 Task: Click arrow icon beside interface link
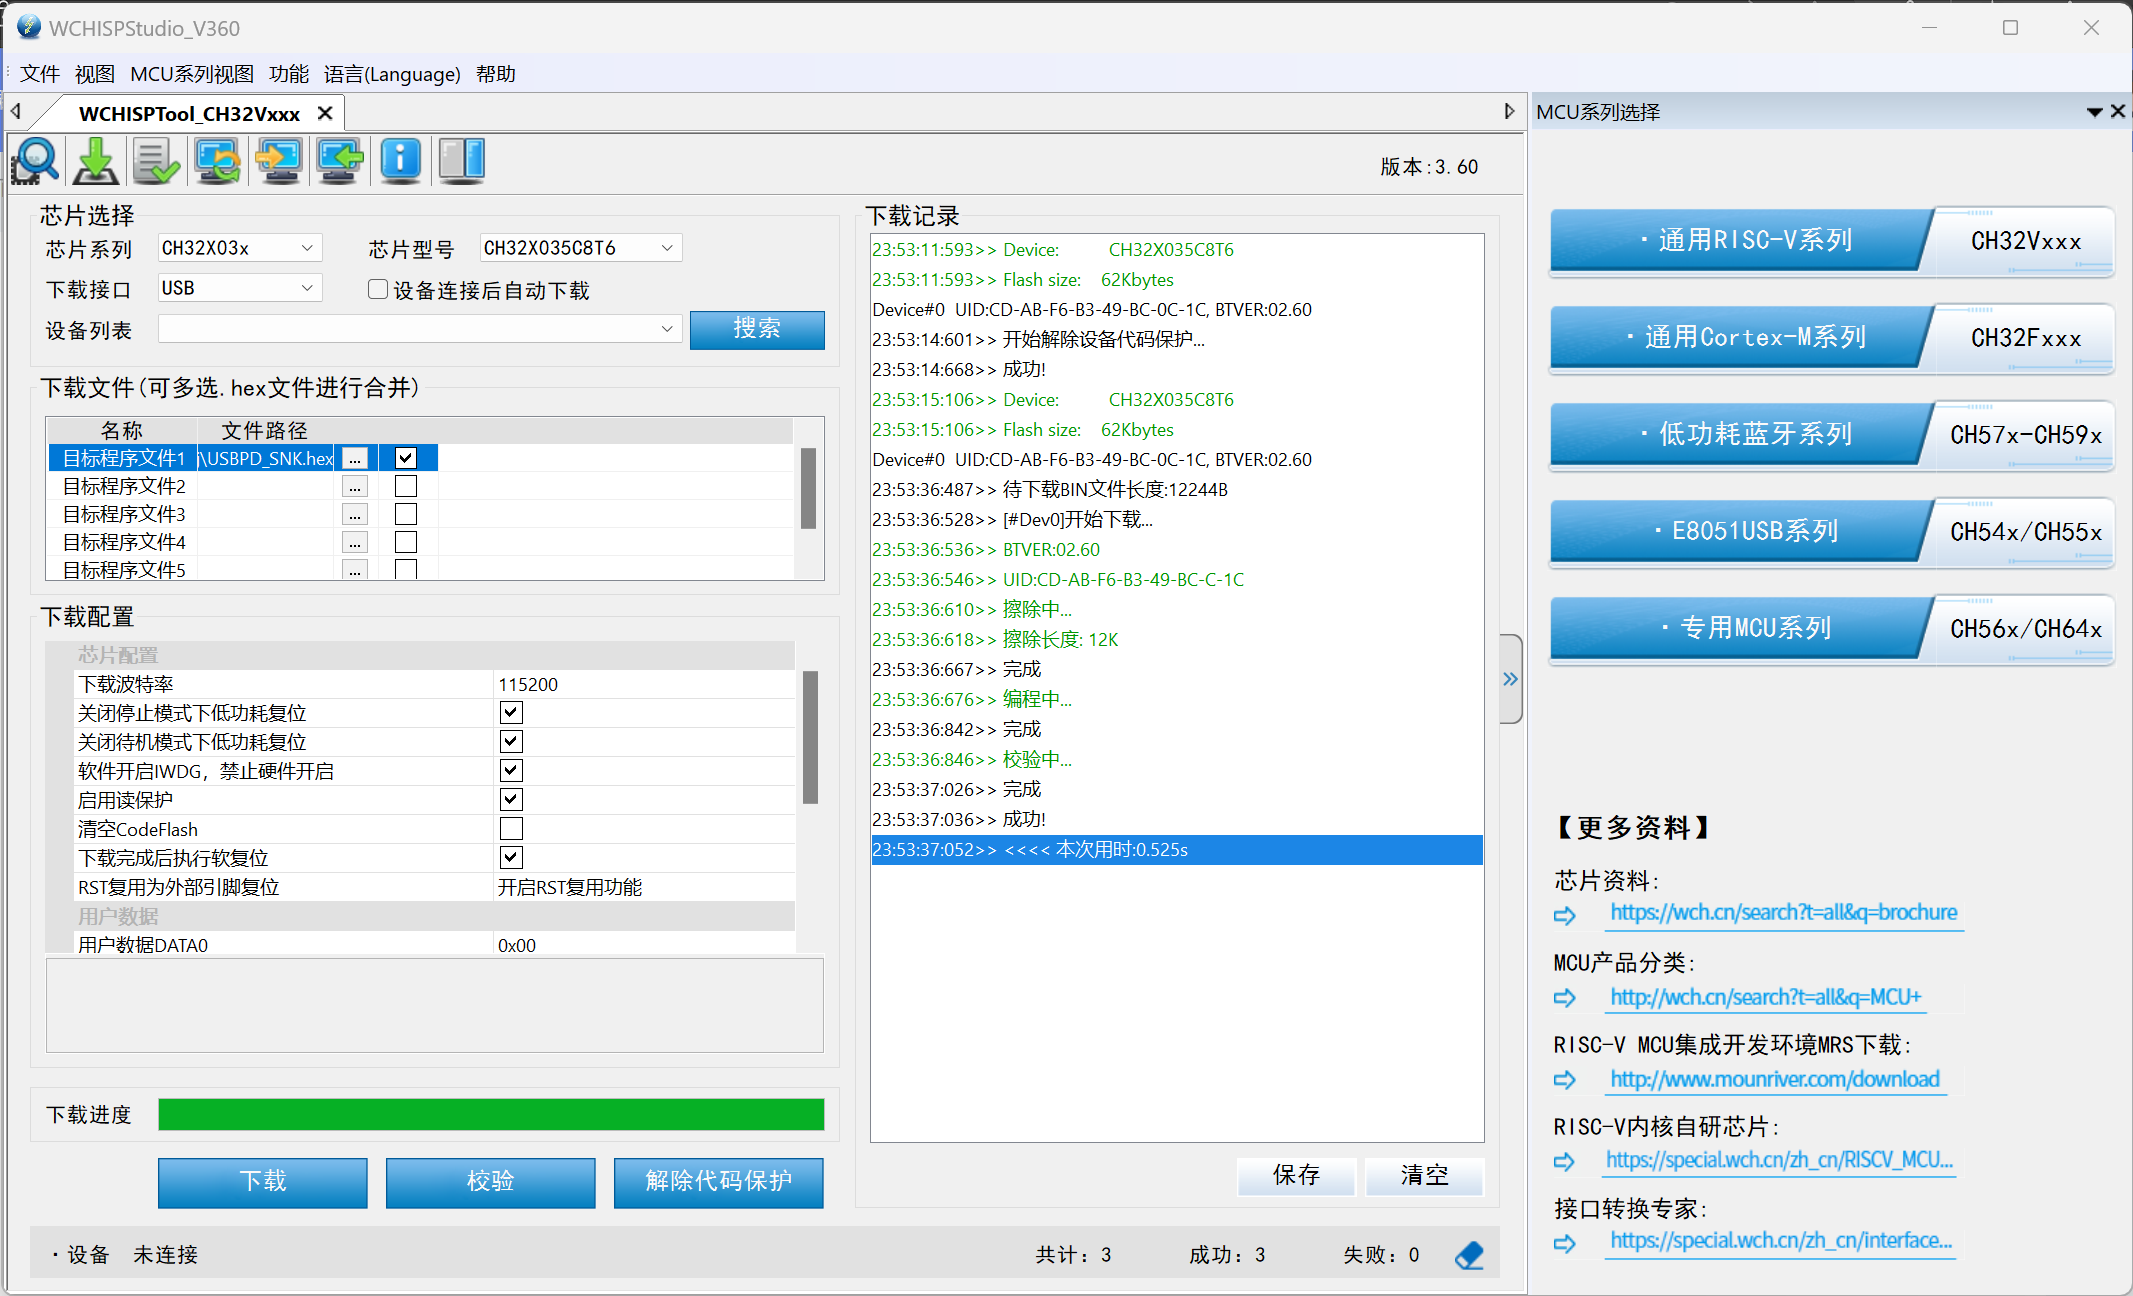[x=1565, y=1243]
